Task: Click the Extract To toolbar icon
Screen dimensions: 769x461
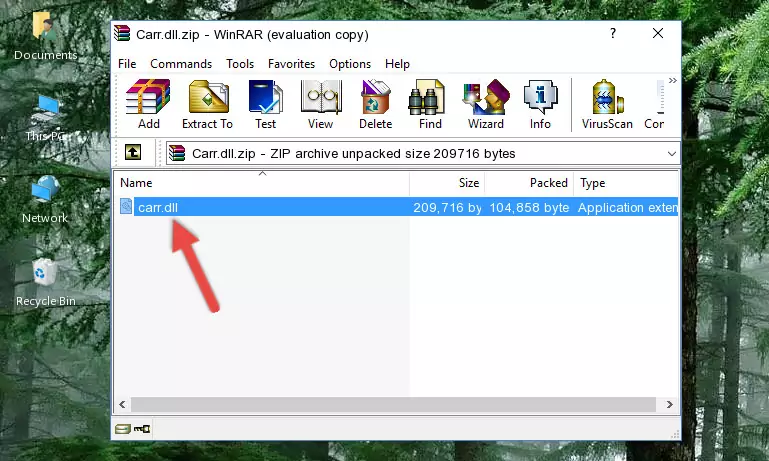Action: [x=207, y=104]
